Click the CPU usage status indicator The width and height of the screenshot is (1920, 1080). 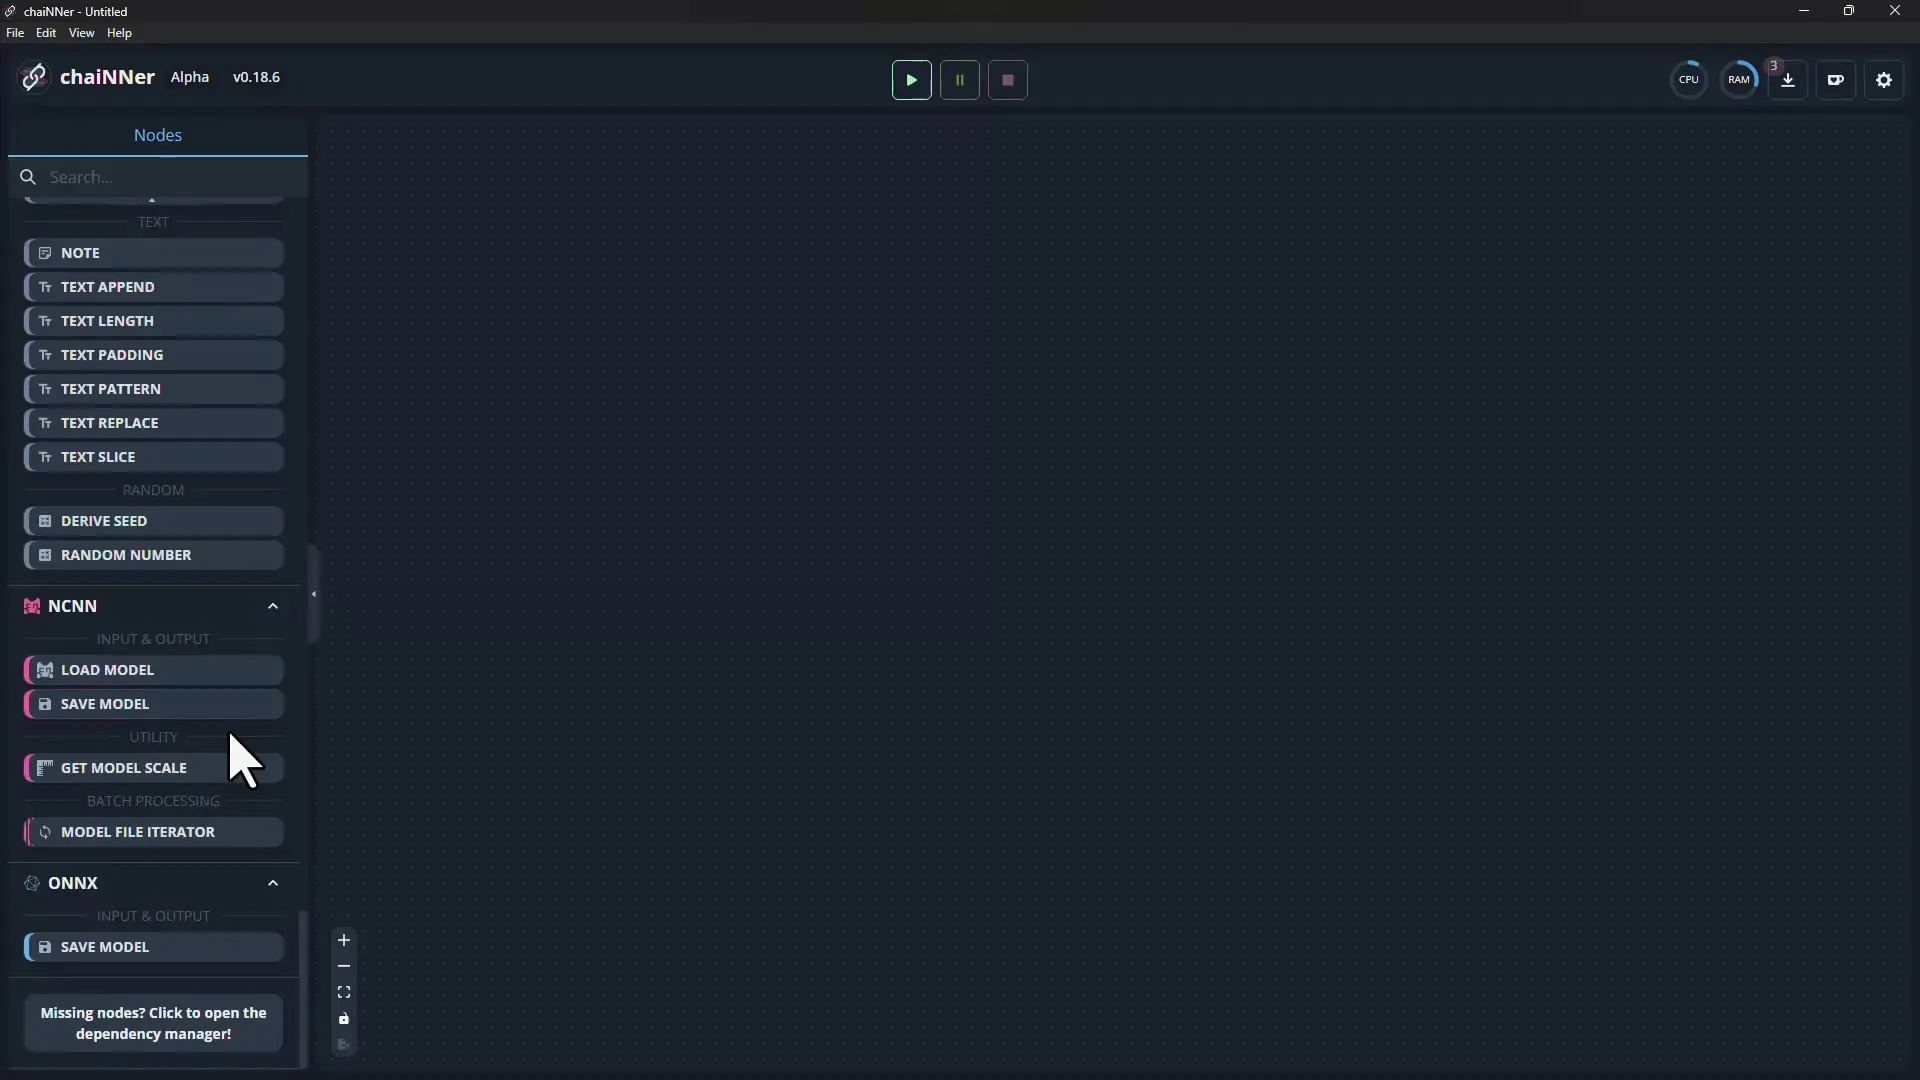(x=1689, y=79)
